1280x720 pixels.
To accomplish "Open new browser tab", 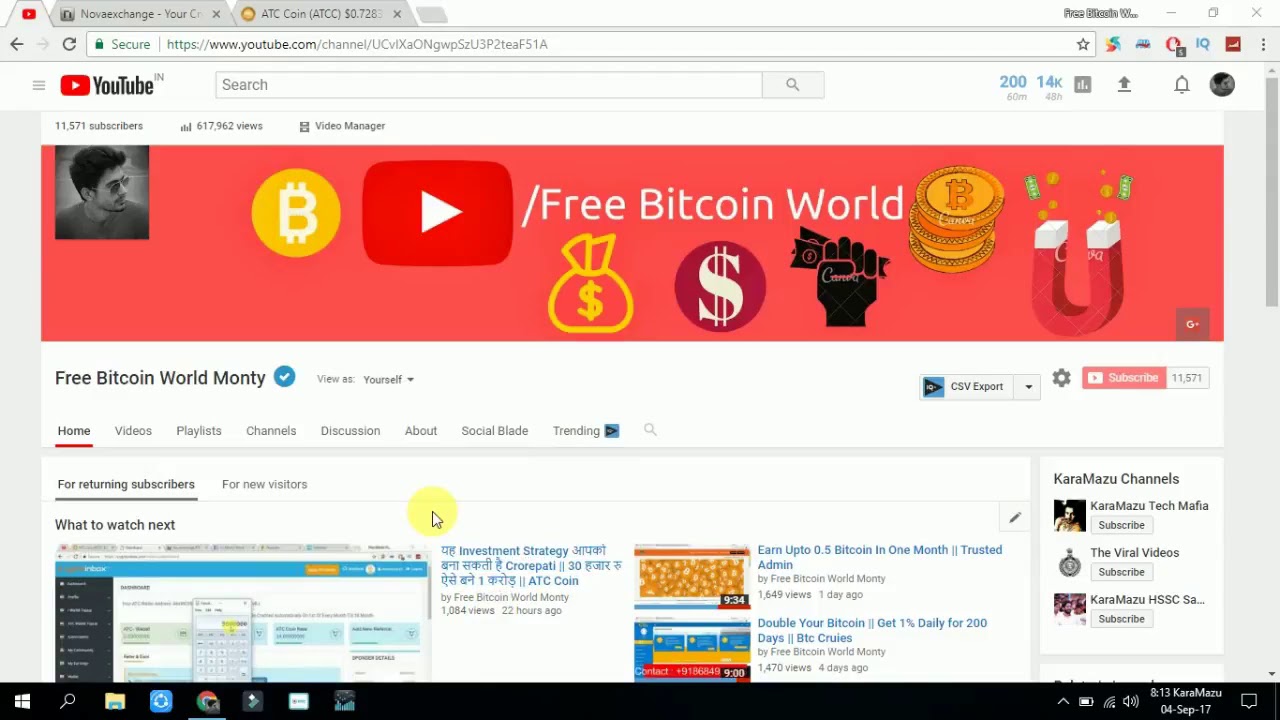I will [x=431, y=14].
